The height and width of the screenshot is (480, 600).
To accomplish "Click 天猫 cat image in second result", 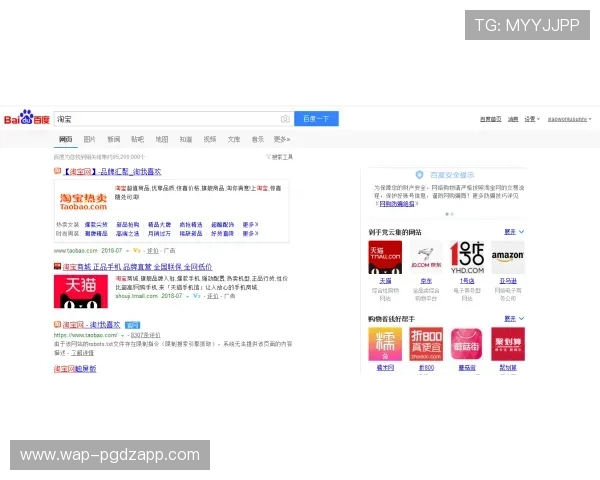I will click(x=81, y=292).
